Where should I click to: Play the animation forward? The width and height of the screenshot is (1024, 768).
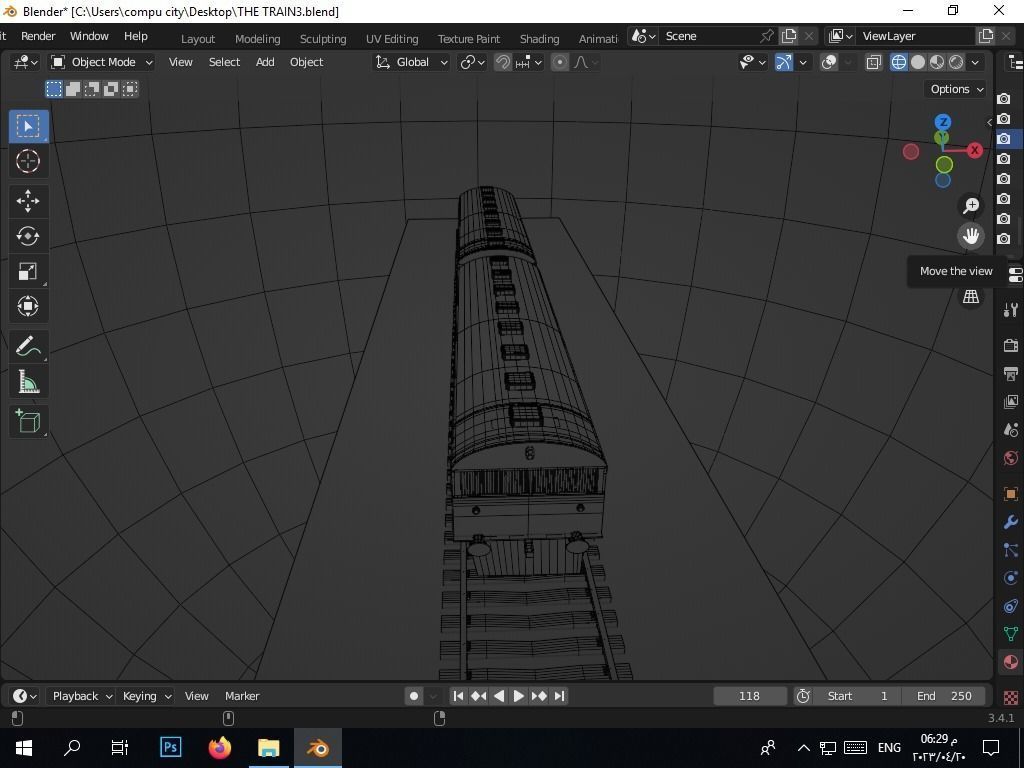pyautogui.click(x=519, y=696)
